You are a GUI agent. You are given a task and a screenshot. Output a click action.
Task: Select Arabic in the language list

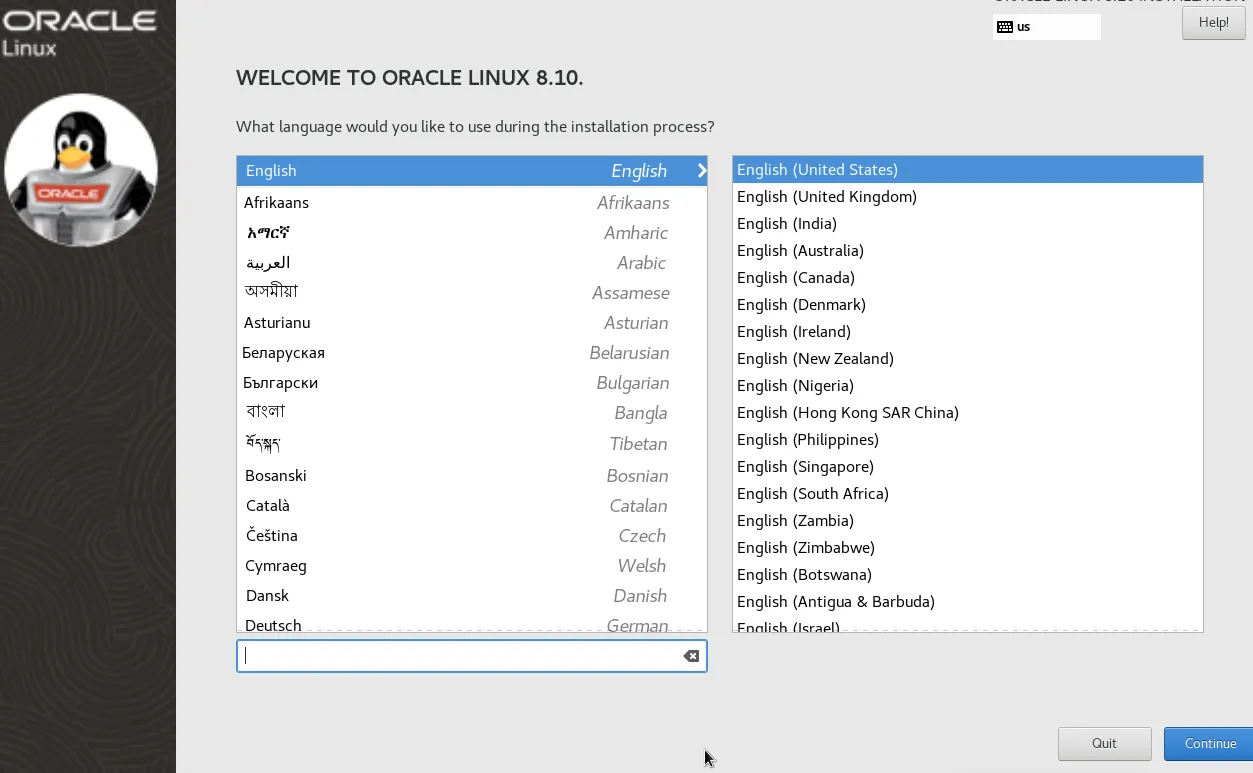tap(472, 262)
